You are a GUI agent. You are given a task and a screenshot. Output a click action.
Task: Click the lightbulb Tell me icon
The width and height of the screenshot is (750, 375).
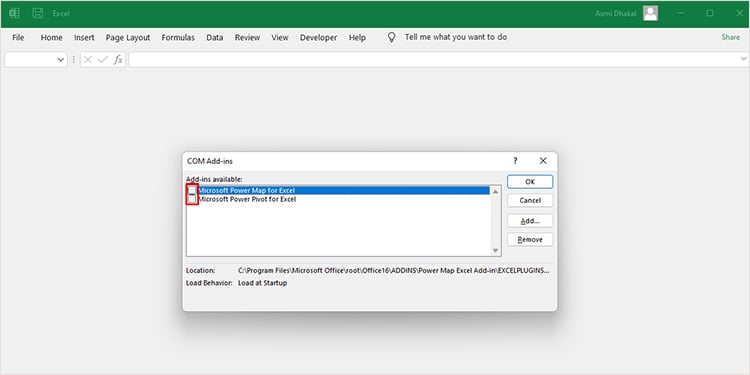pyautogui.click(x=391, y=37)
